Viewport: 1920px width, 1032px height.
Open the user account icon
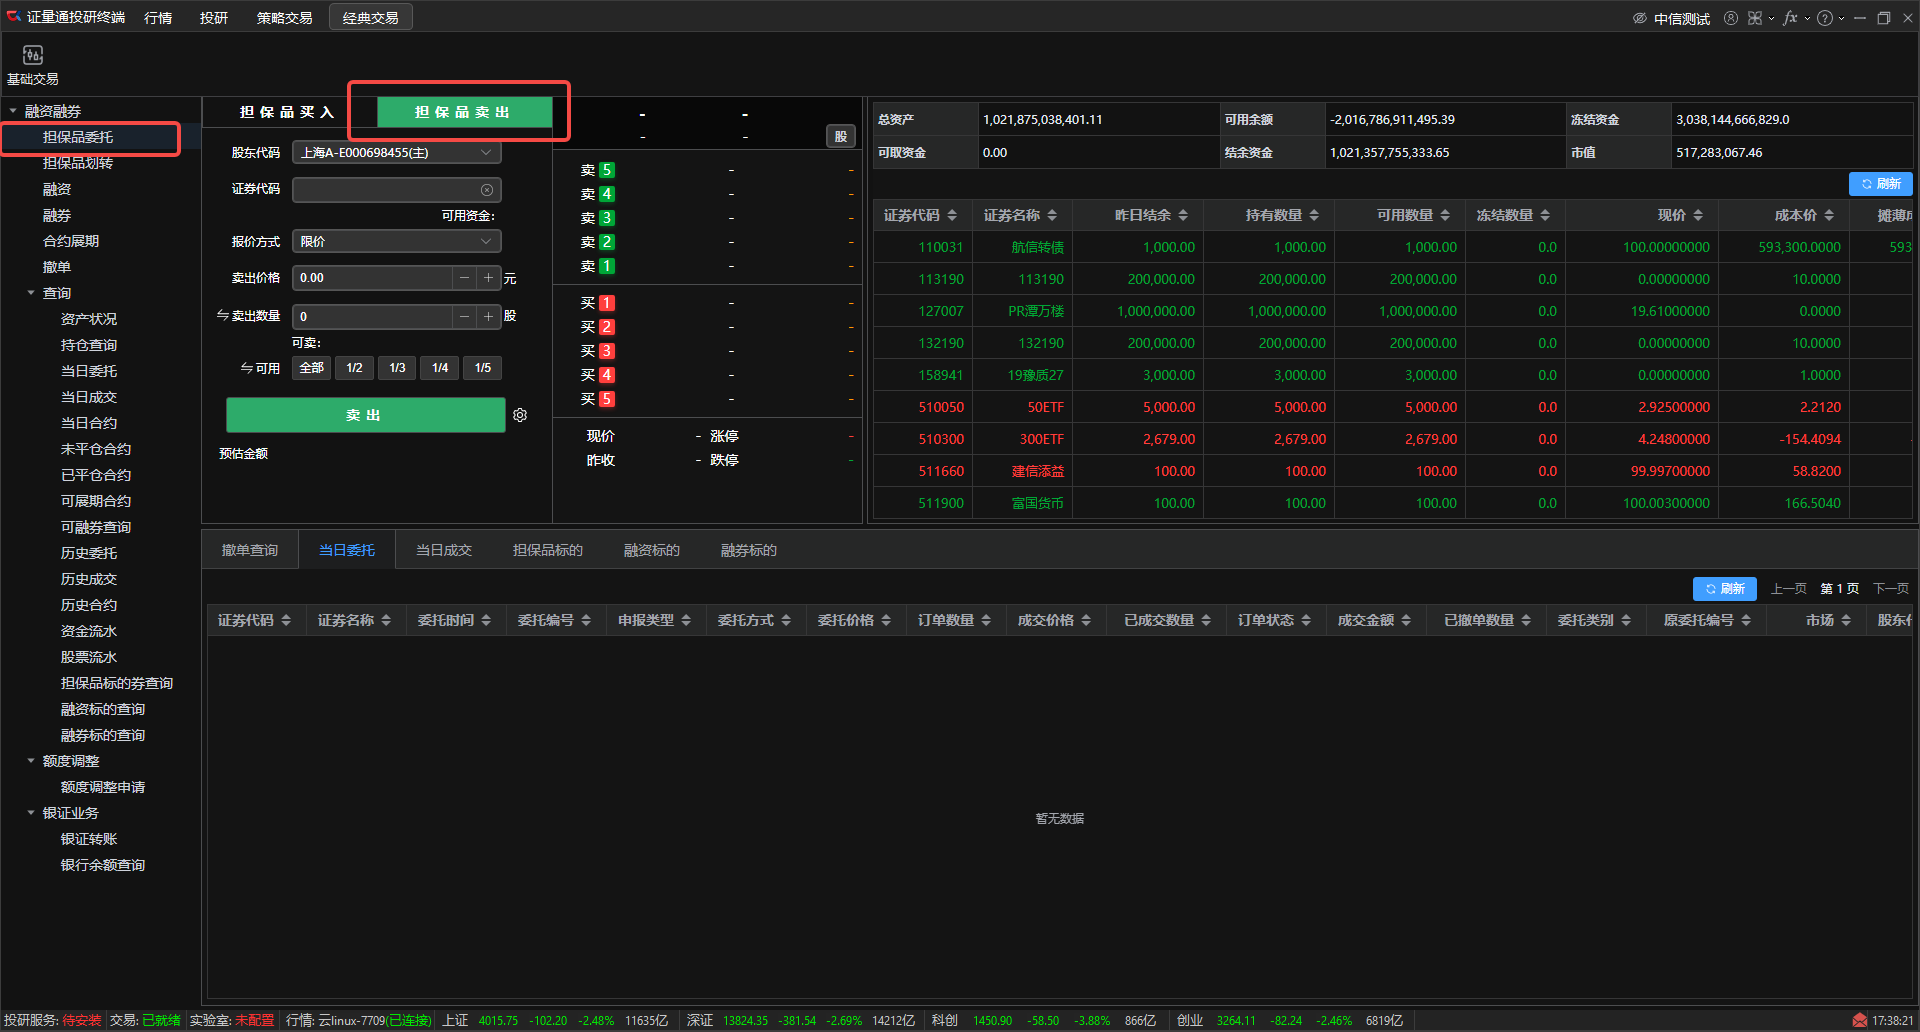tap(1730, 18)
